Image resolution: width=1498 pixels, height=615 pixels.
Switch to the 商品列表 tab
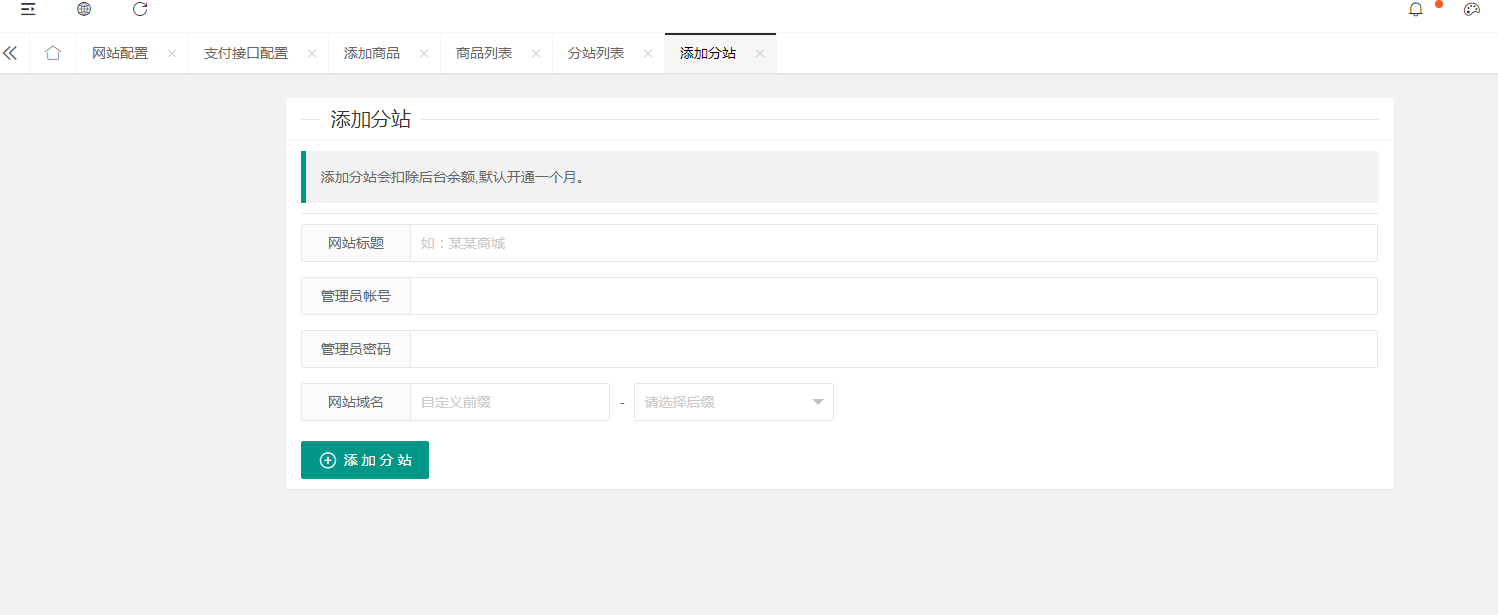point(484,53)
